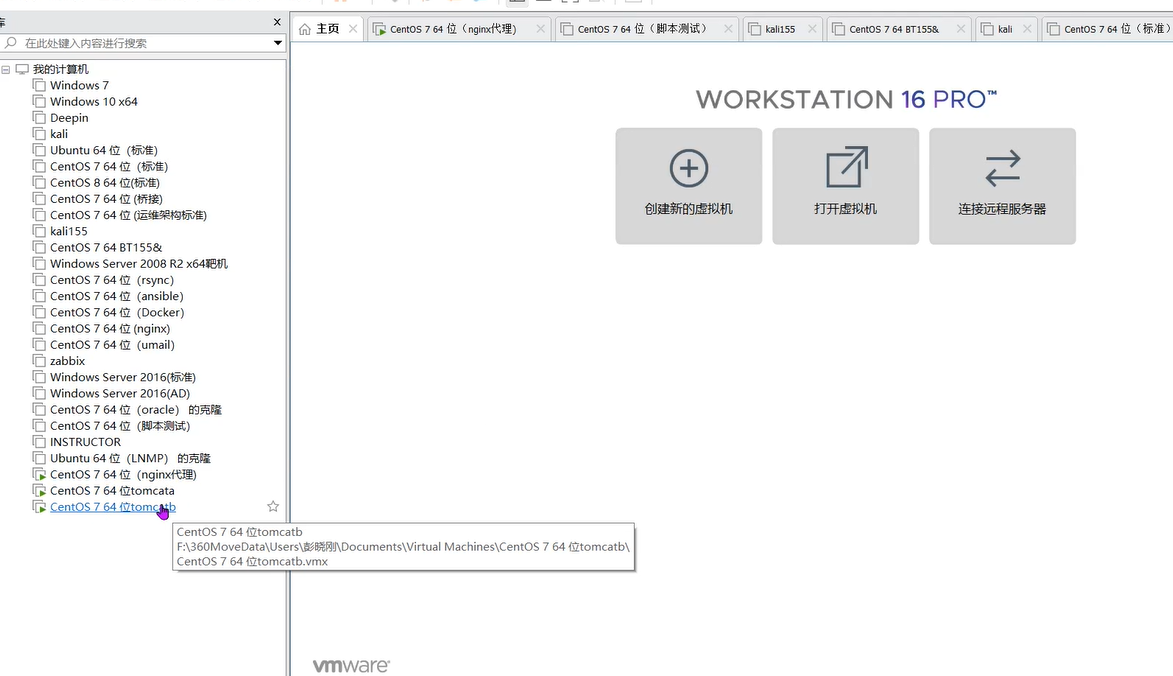Focus the library search input field
The height and width of the screenshot is (676, 1173).
click(x=142, y=43)
